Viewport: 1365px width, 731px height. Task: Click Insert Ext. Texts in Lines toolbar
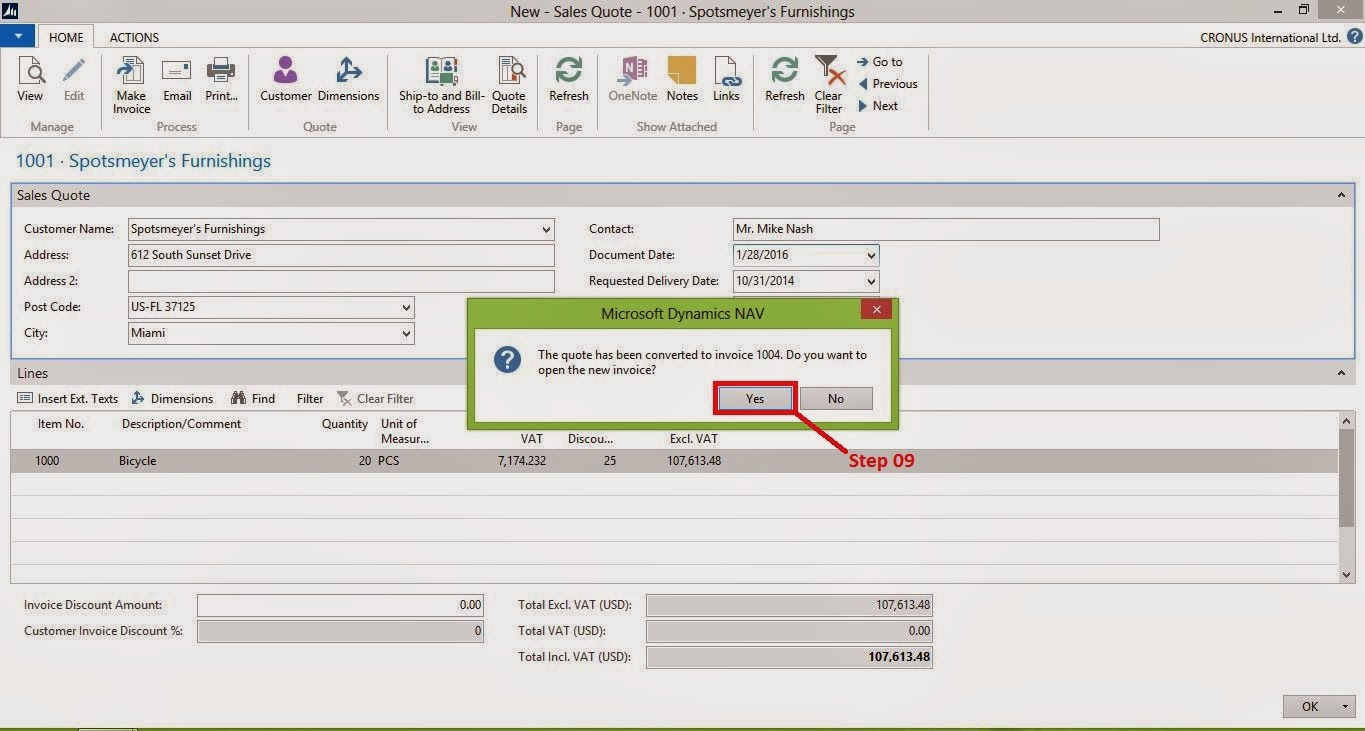68,398
